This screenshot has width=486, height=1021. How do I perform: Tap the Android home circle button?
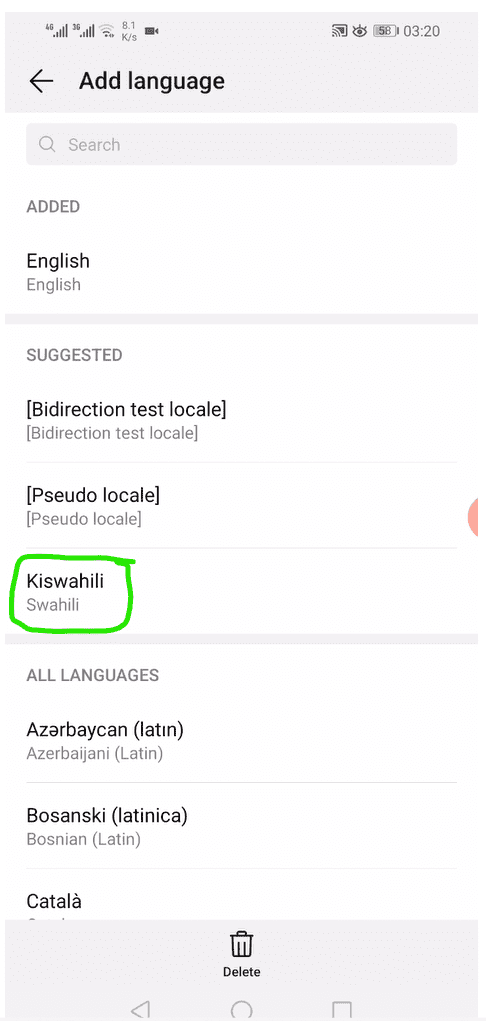click(242, 1010)
